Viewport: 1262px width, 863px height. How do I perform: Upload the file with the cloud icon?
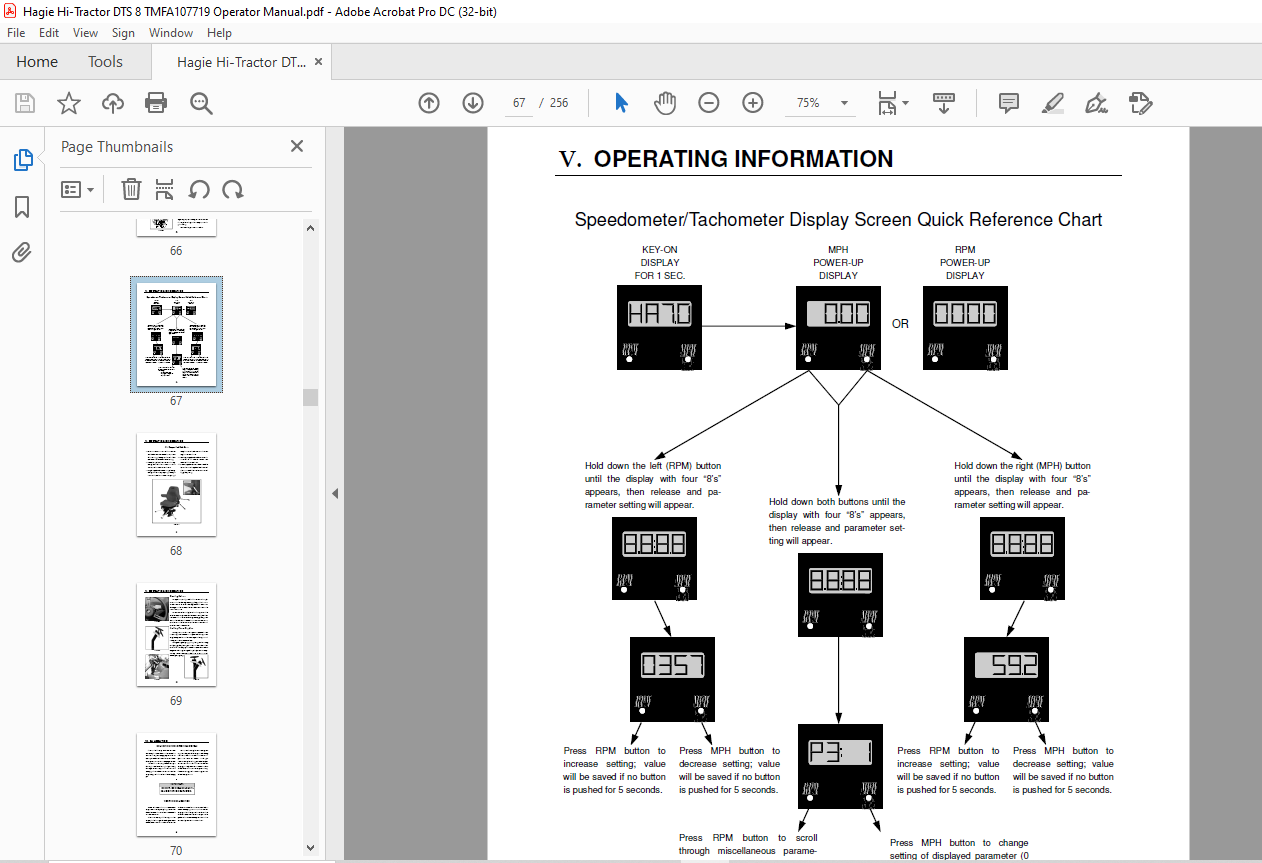[x=113, y=103]
